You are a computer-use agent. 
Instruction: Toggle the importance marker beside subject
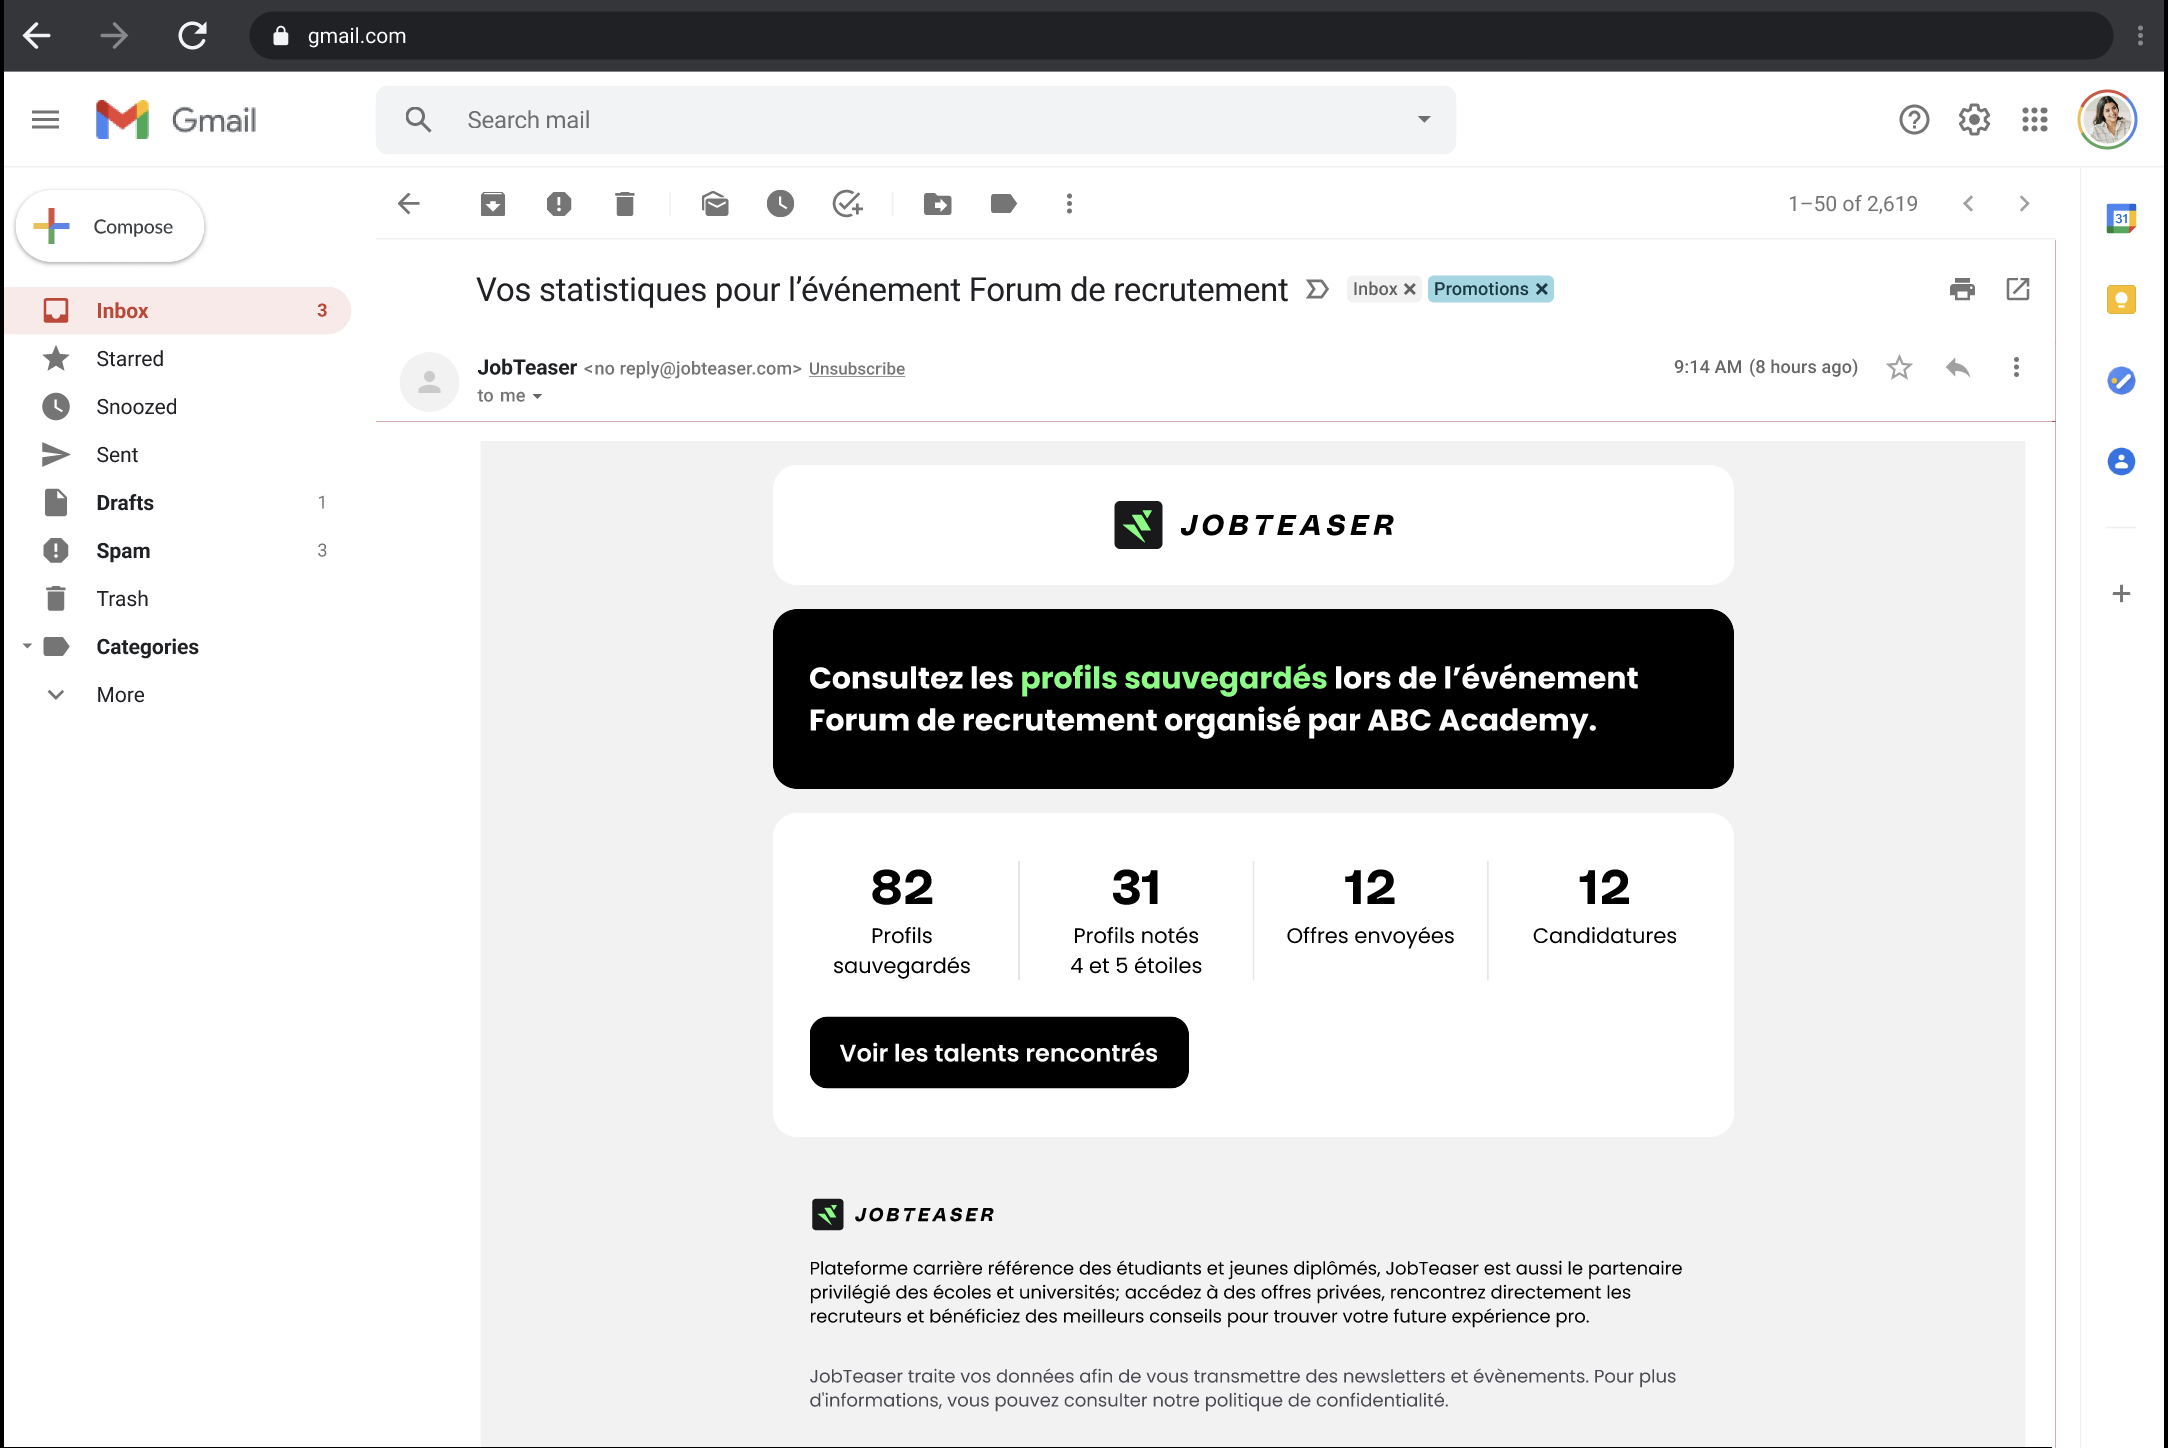click(x=1318, y=289)
